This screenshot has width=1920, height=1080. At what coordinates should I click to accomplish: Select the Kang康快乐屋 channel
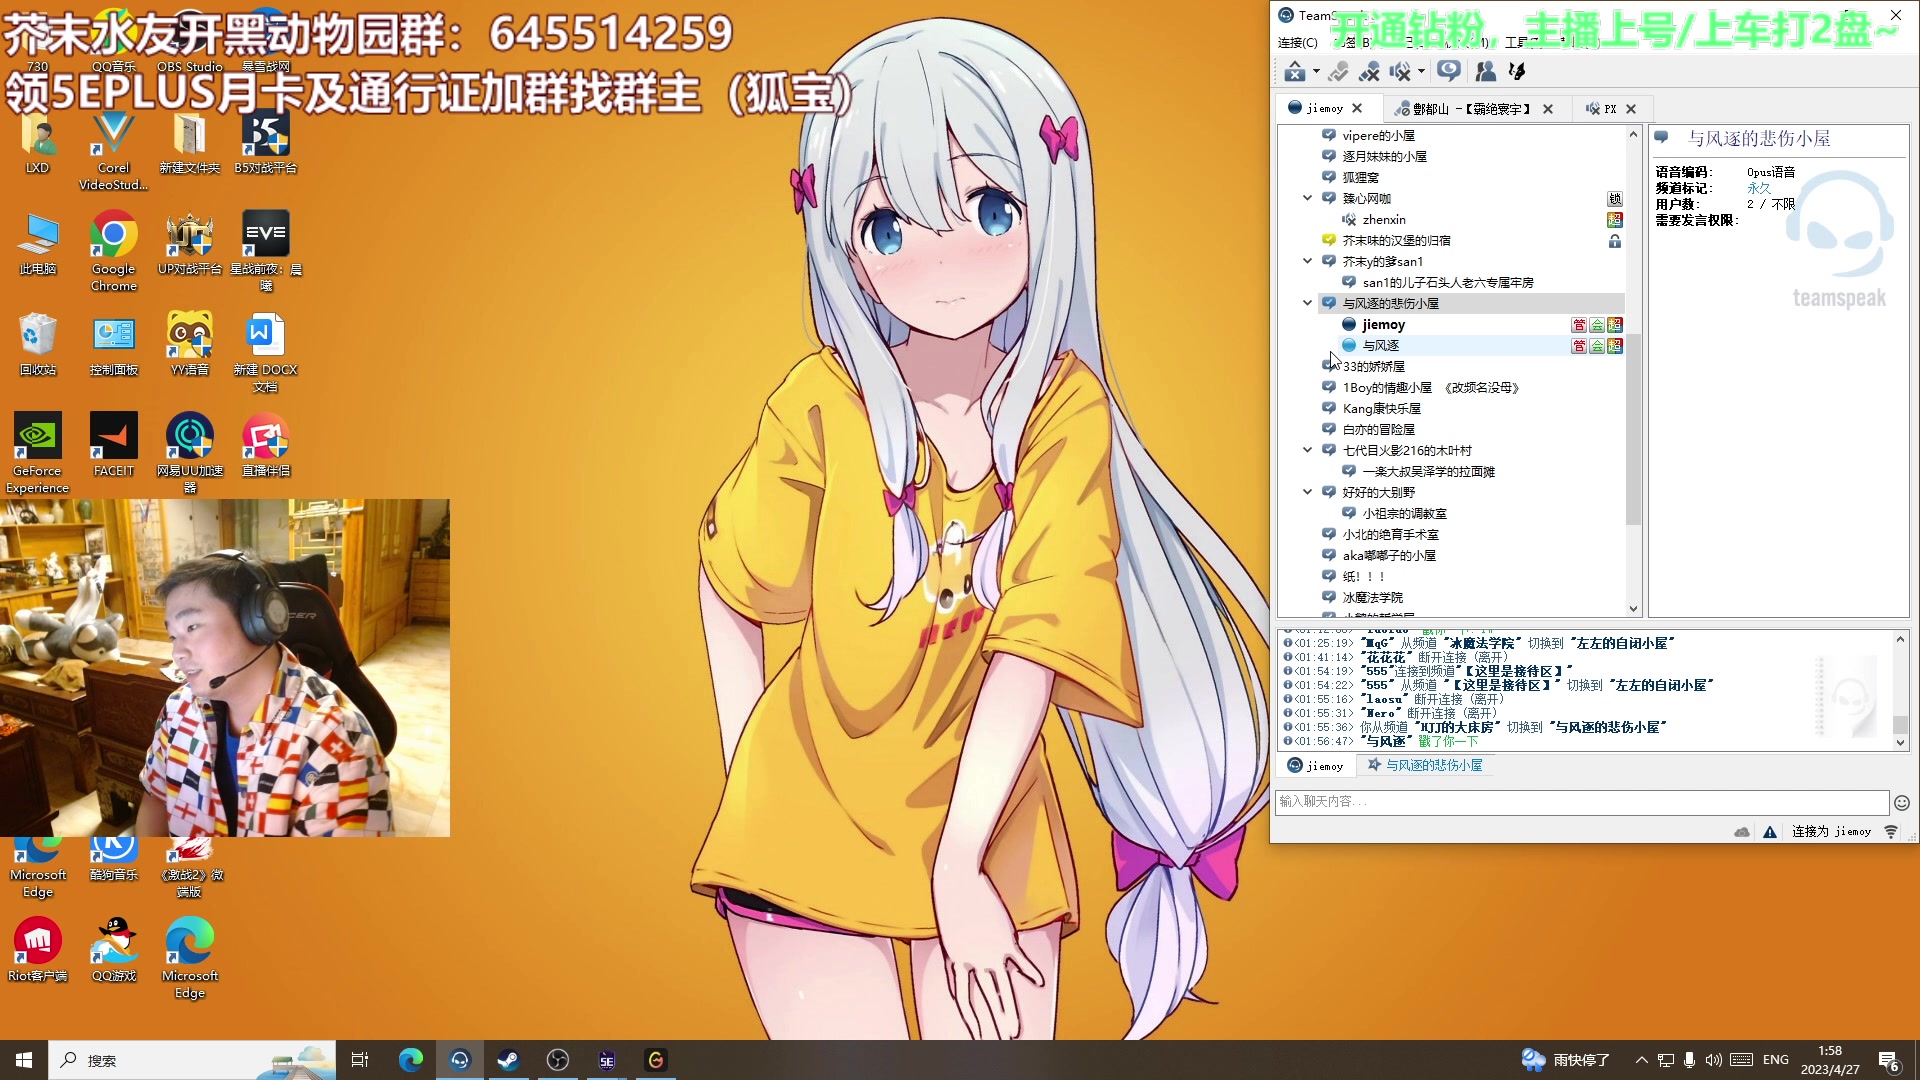(1381, 408)
